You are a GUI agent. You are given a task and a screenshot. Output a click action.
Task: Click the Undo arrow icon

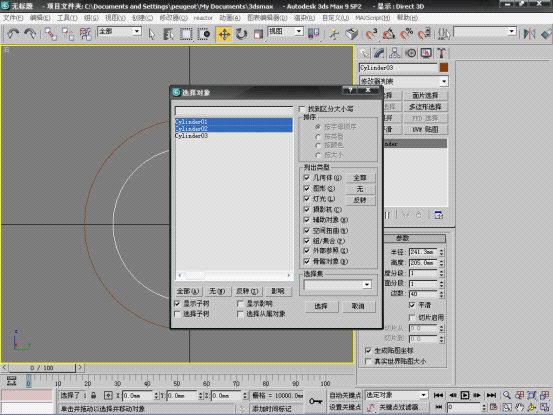coord(13,34)
